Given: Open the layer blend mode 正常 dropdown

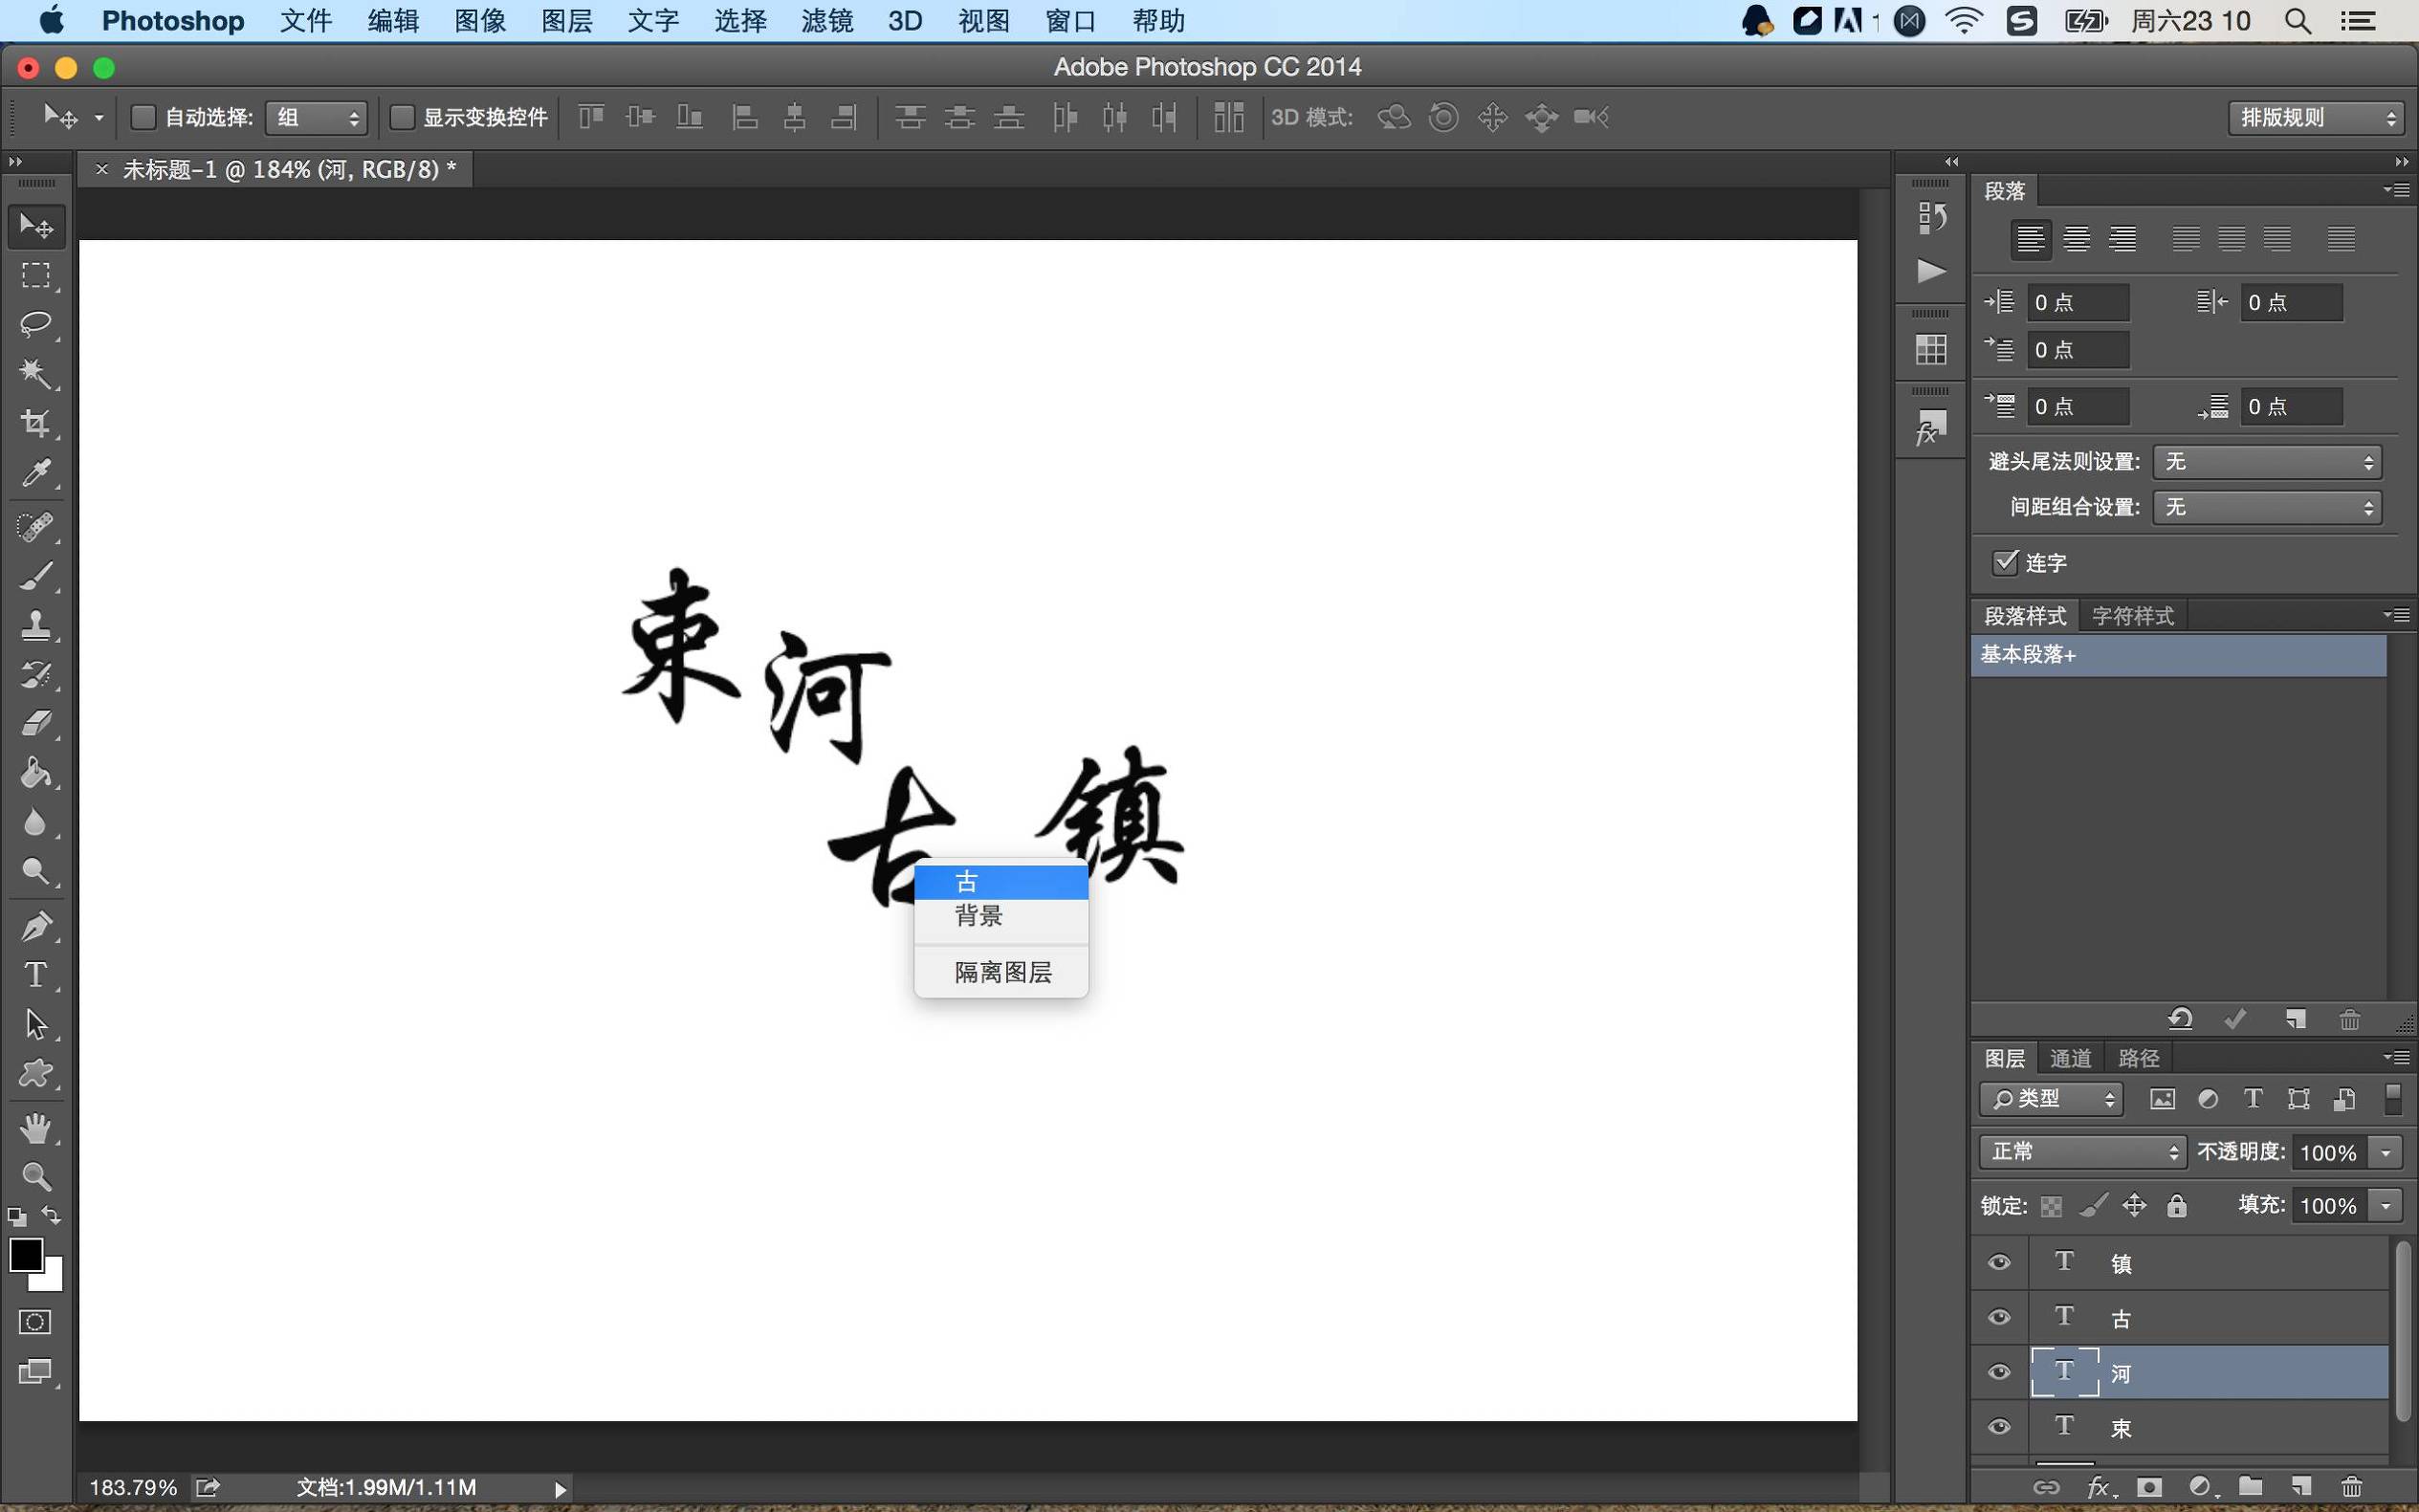Looking at the screenshot, I should click(x=2080, y=1151).
